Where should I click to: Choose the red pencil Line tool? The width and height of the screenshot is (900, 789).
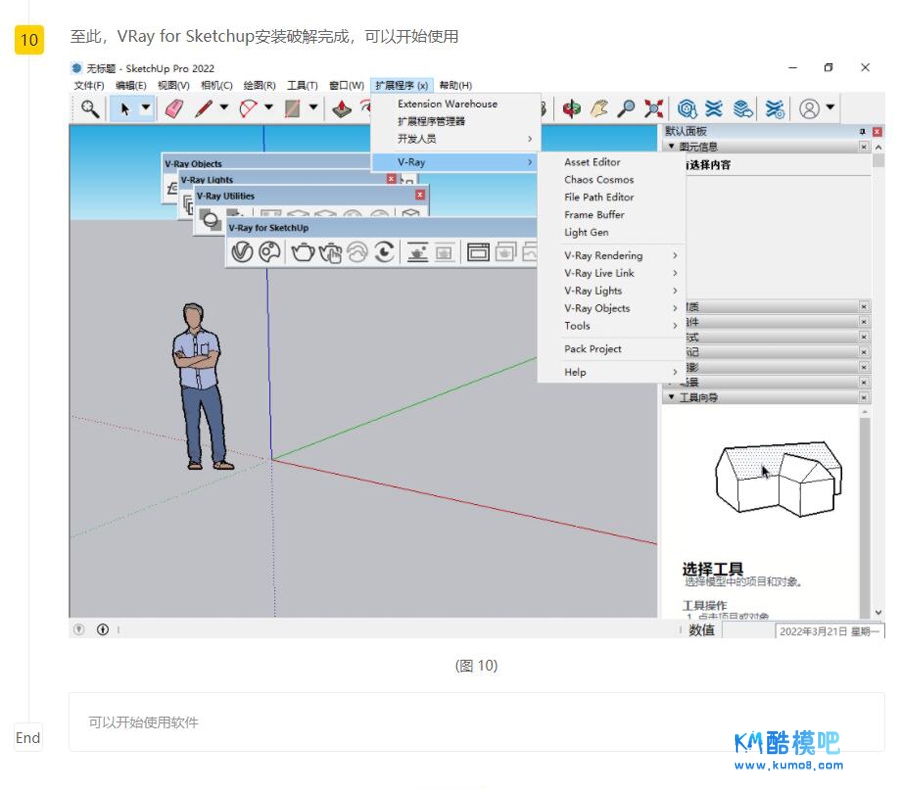point(204,108)
